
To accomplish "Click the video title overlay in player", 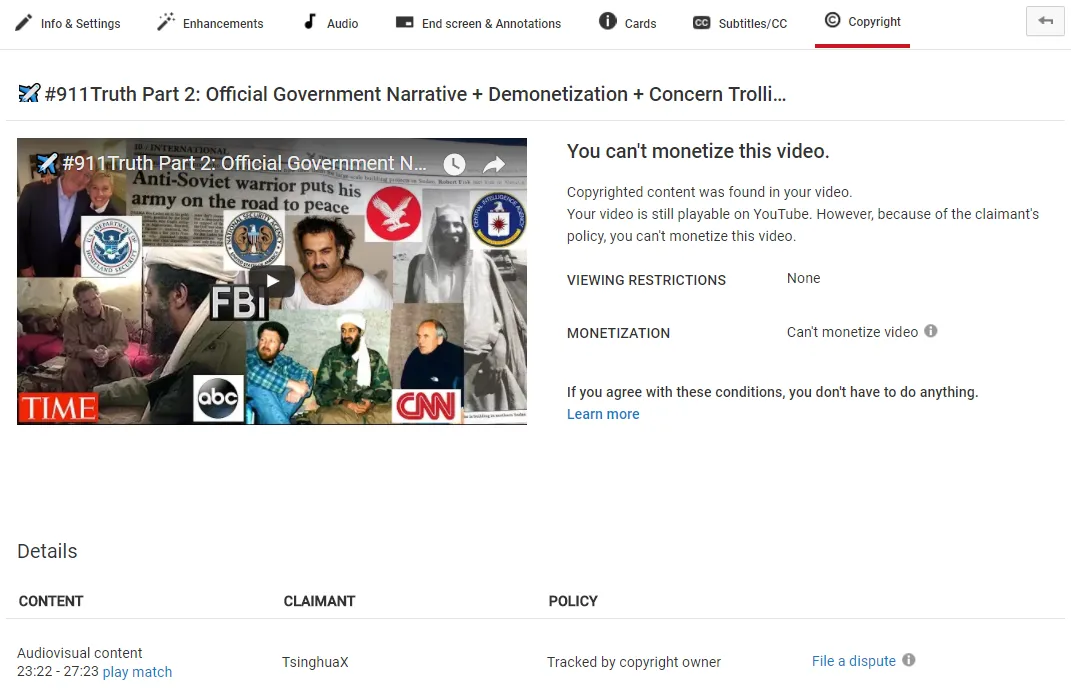I will (244, 163).
